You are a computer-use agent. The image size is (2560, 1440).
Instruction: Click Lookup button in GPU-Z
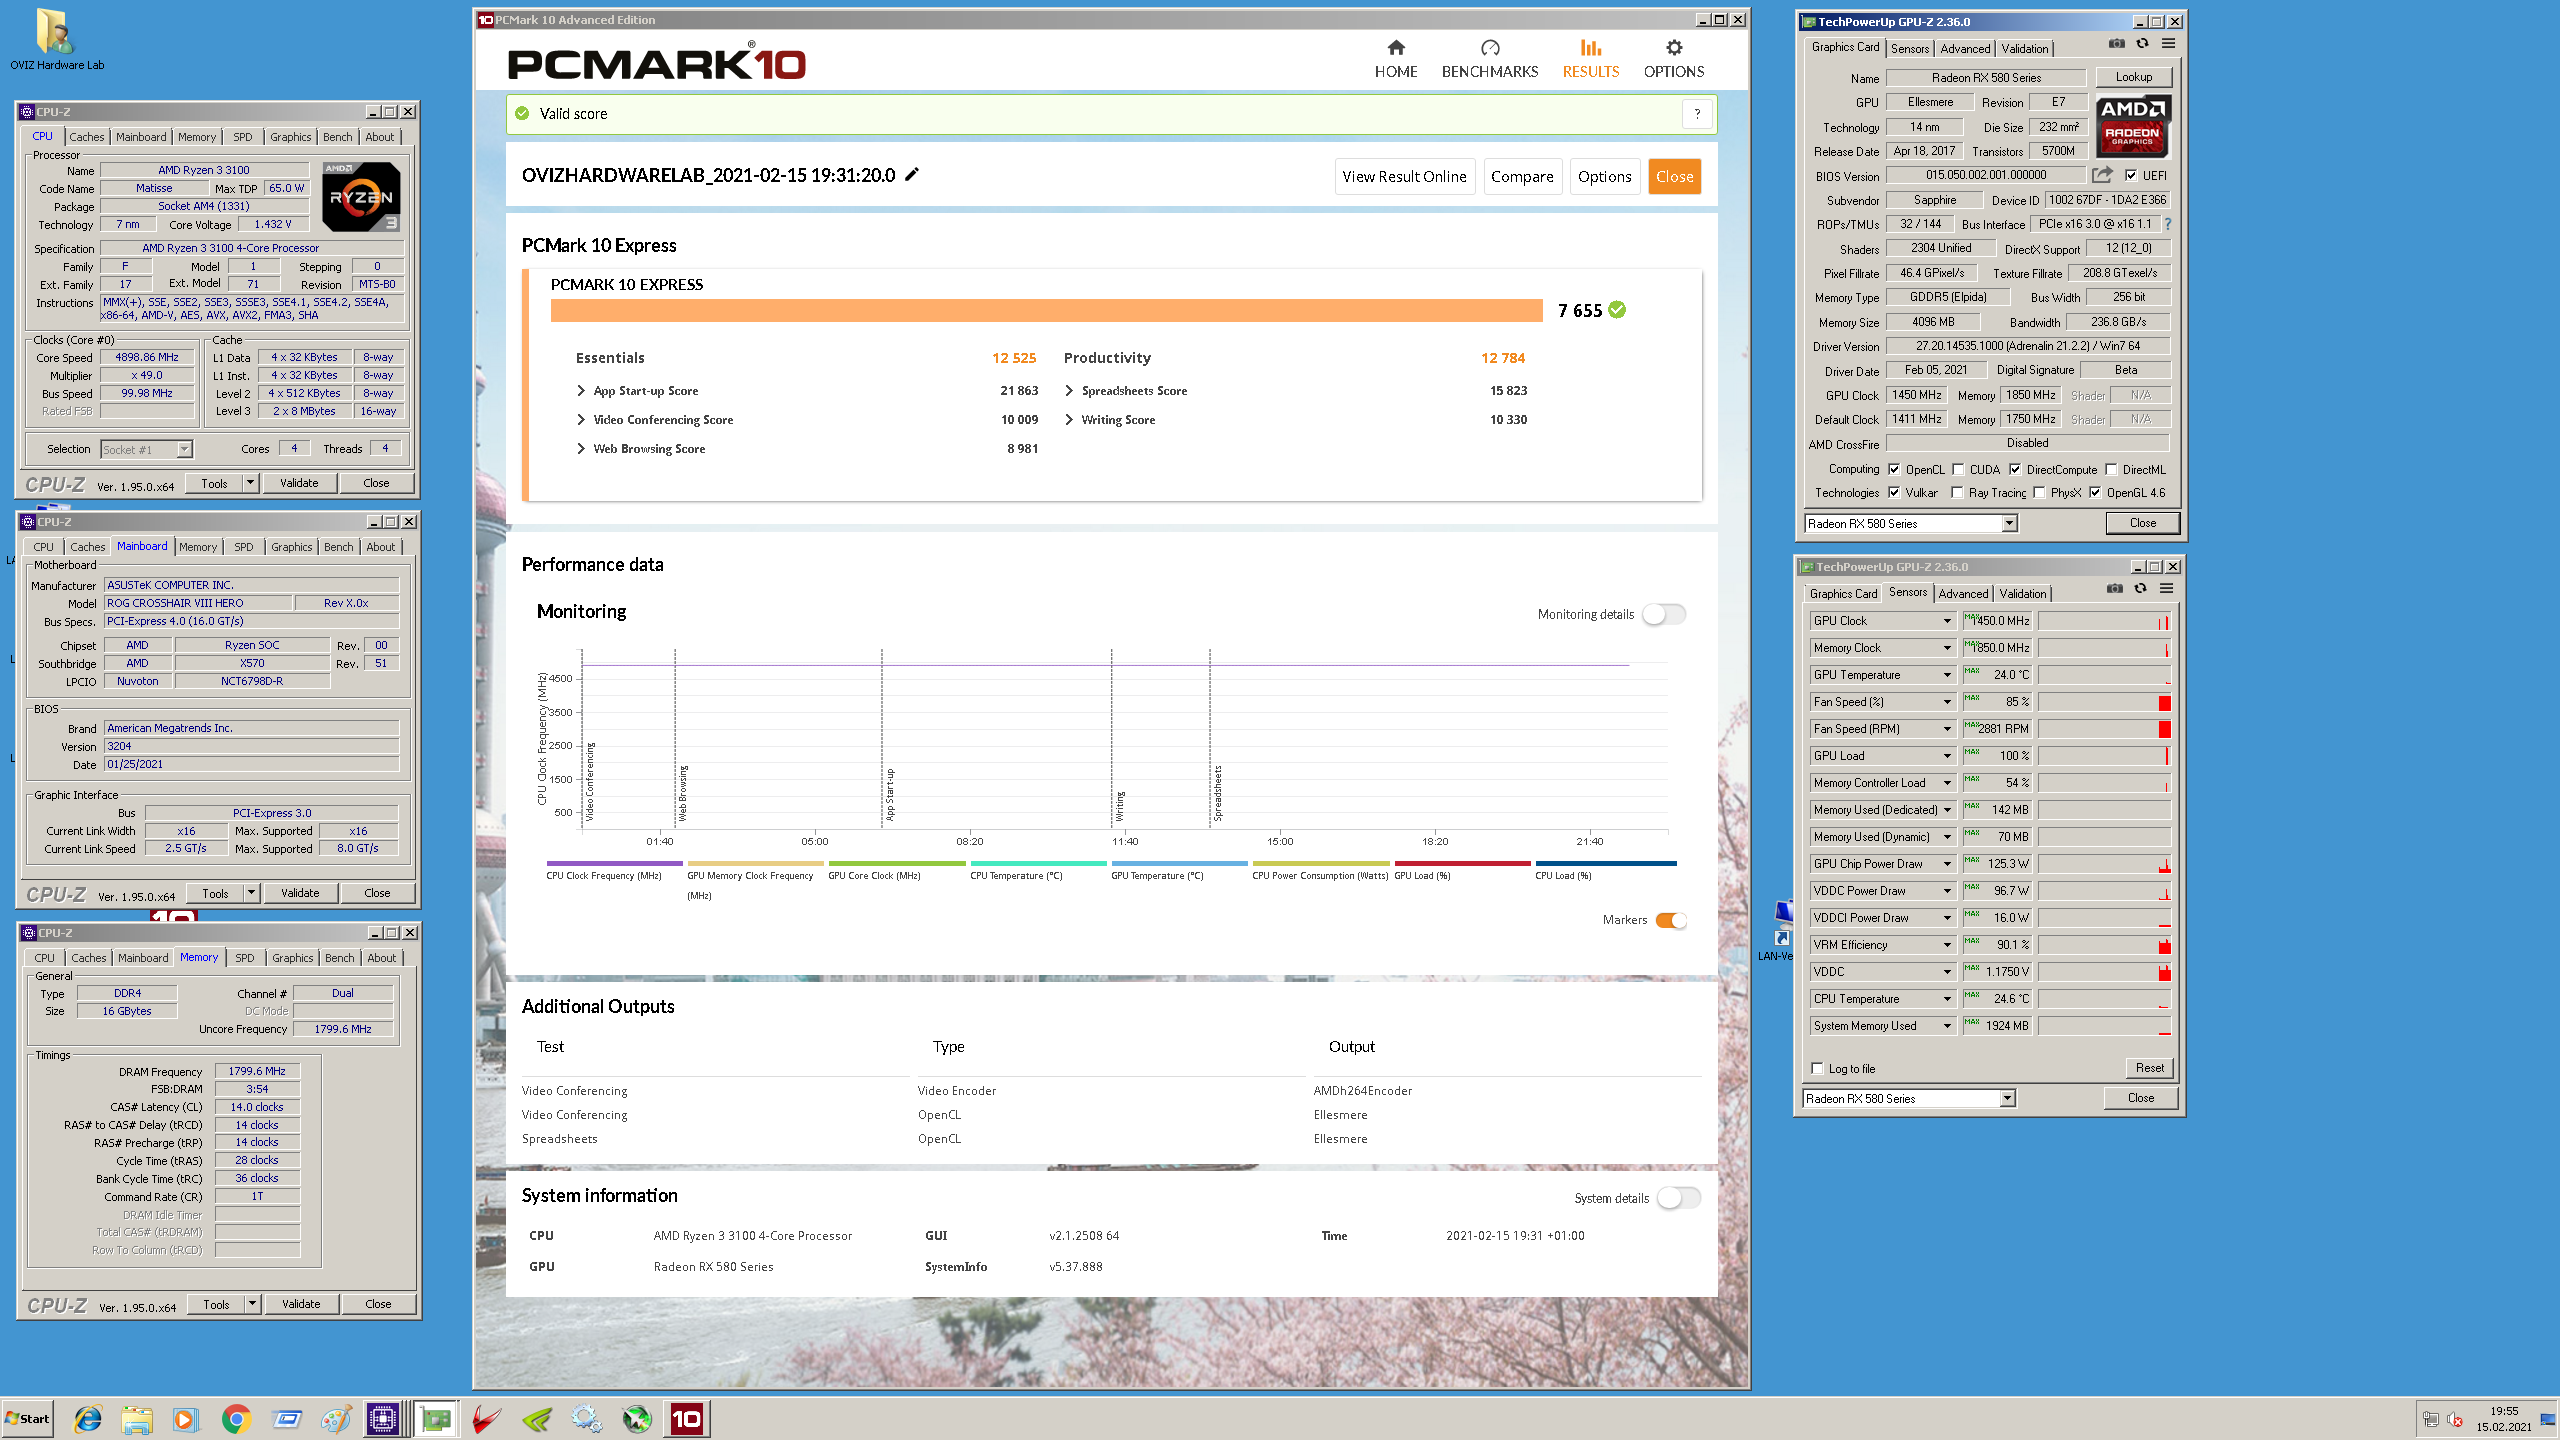2133,77
